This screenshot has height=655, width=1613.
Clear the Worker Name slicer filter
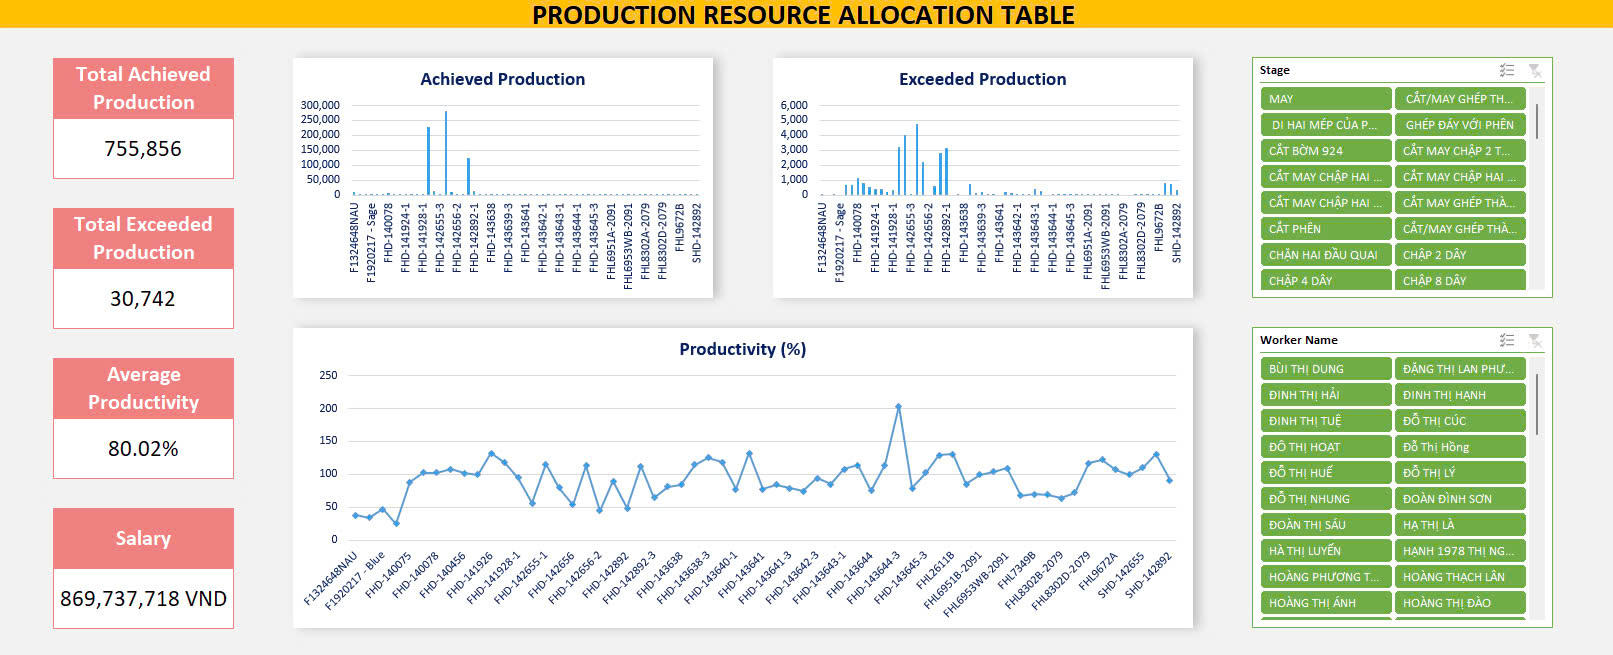click(x=1535, y=340)
